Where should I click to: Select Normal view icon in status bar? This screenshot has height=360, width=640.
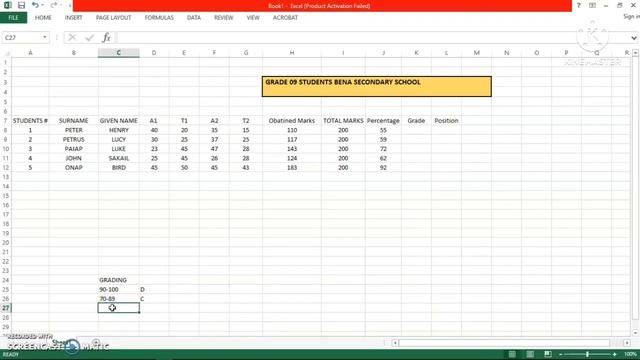[x=512, y=354]
